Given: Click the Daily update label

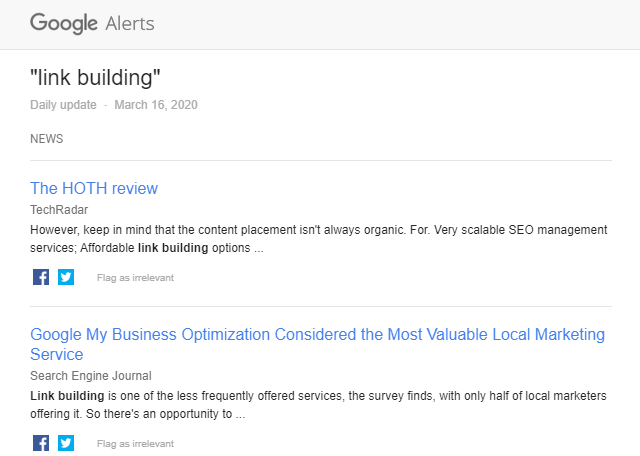Looking at the screenshot, I should click(x=64, y=105).
